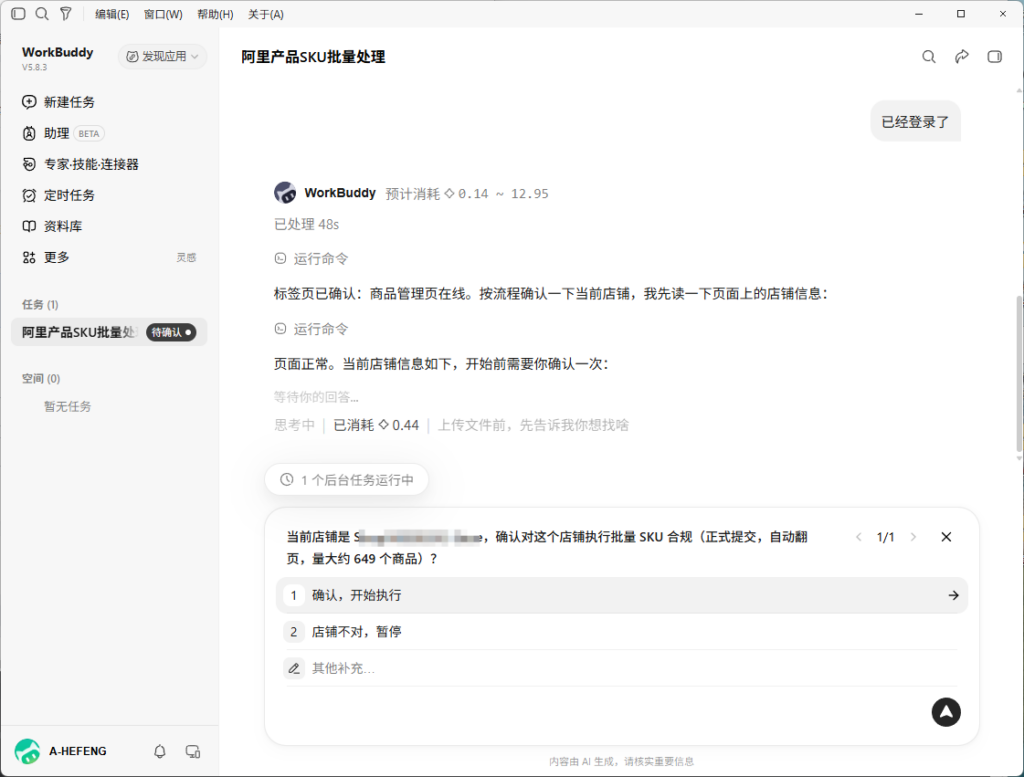1024x777 pixels.
Task: Go to next question with right chevron
Action: pos(913,537)
